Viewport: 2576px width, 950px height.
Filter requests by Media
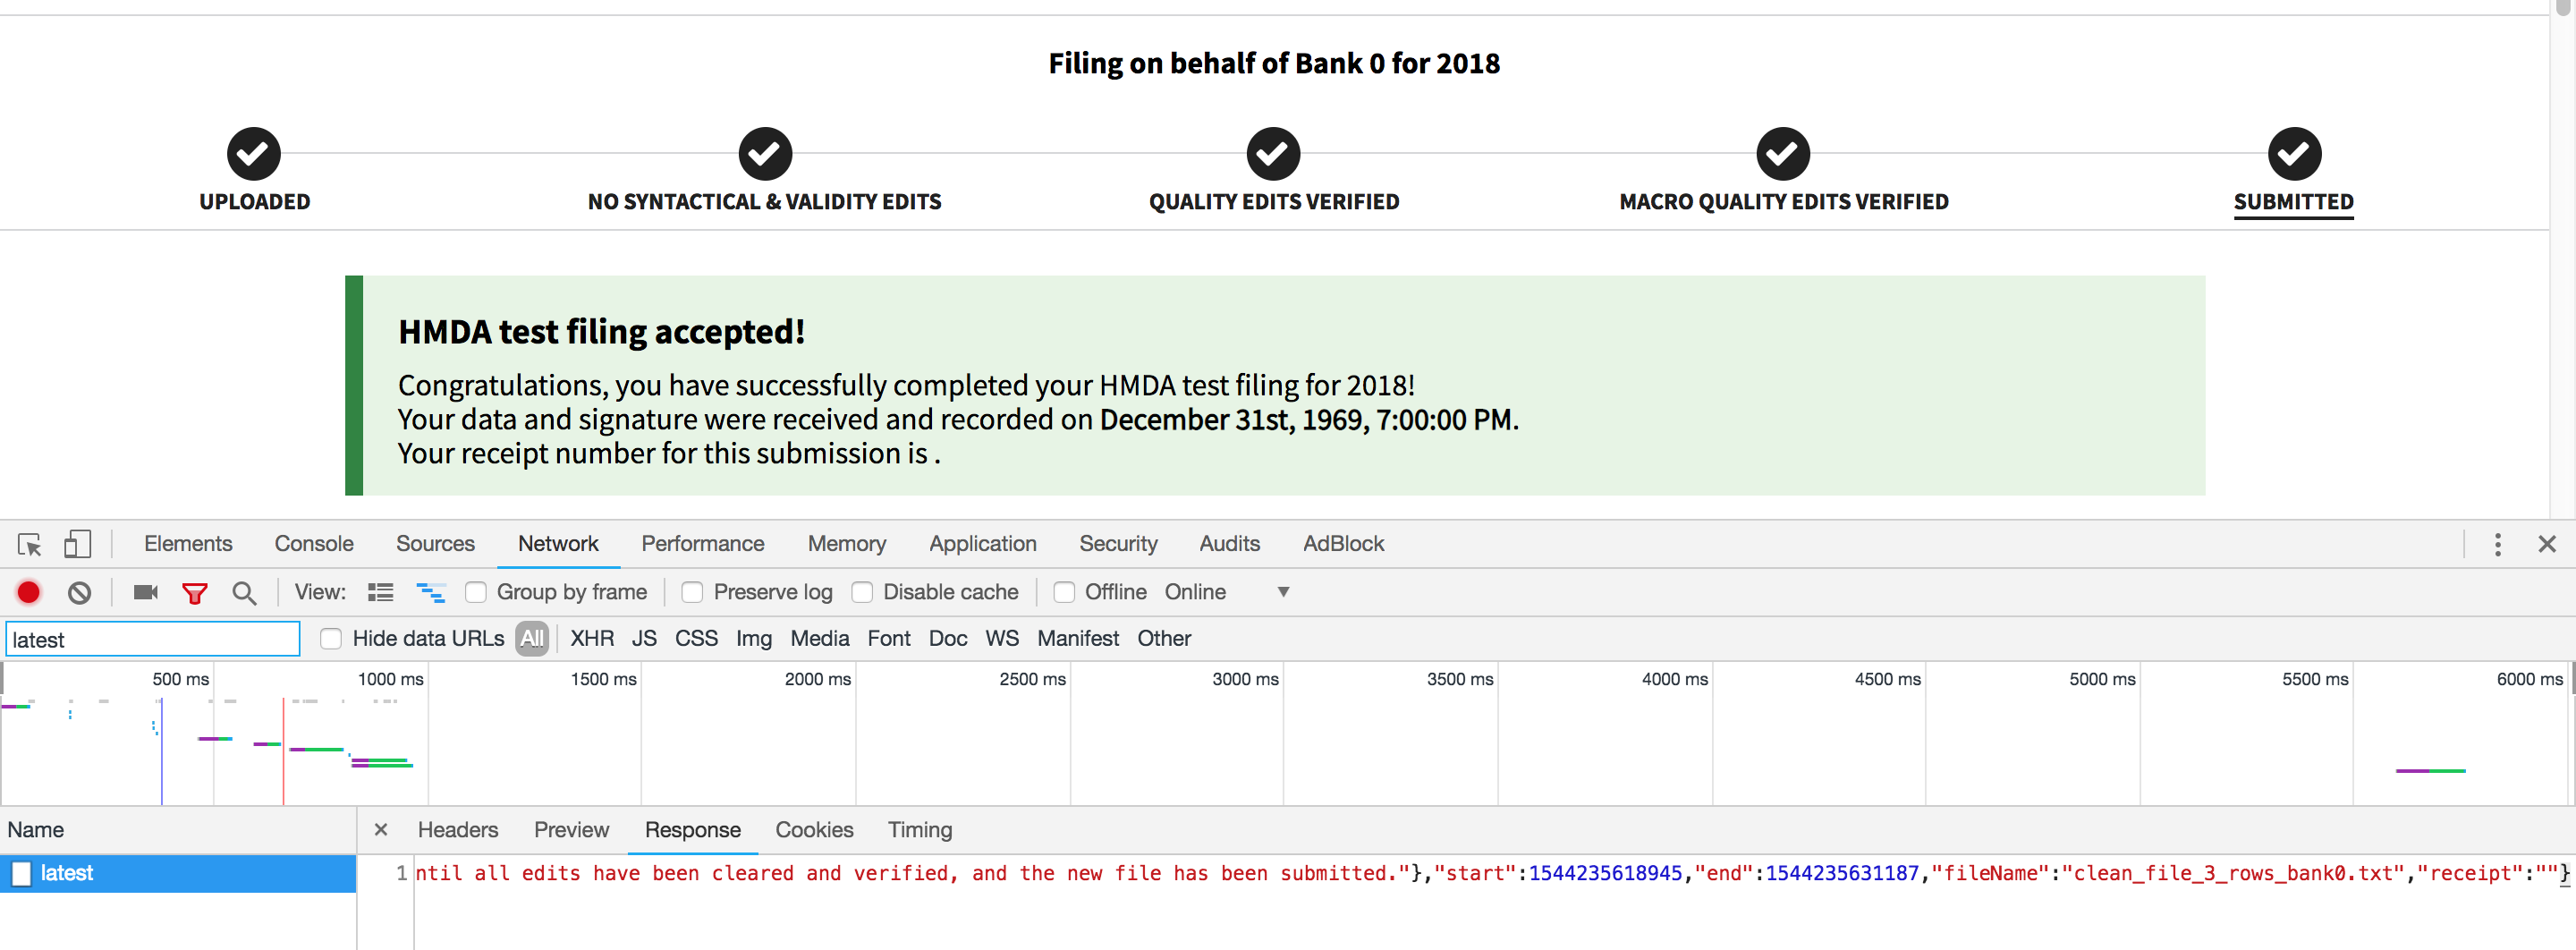tap(819, 638)
